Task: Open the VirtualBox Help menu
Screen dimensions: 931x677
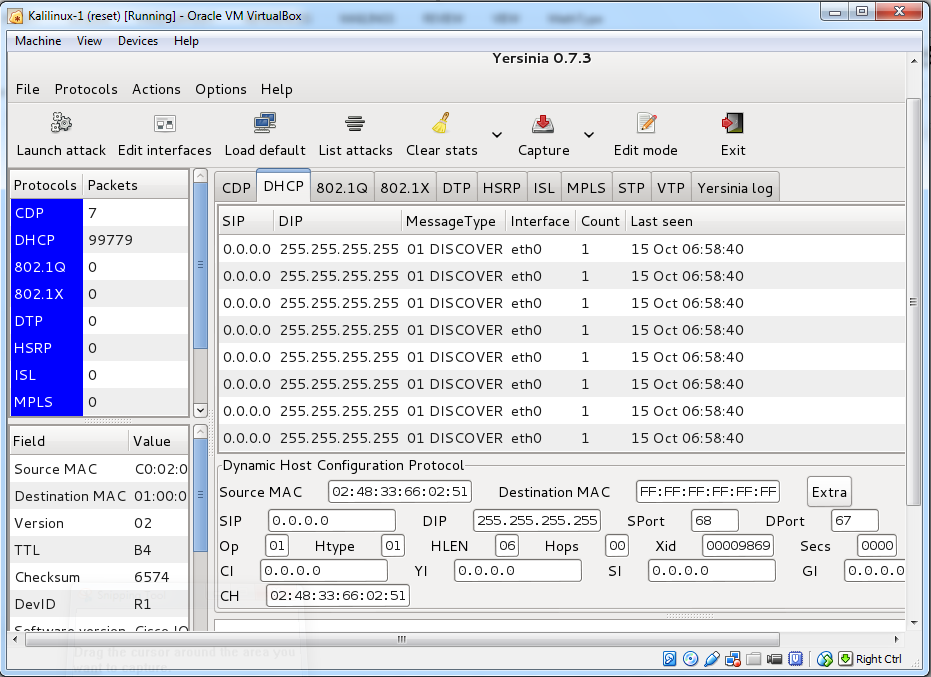Action: point(186,41)
